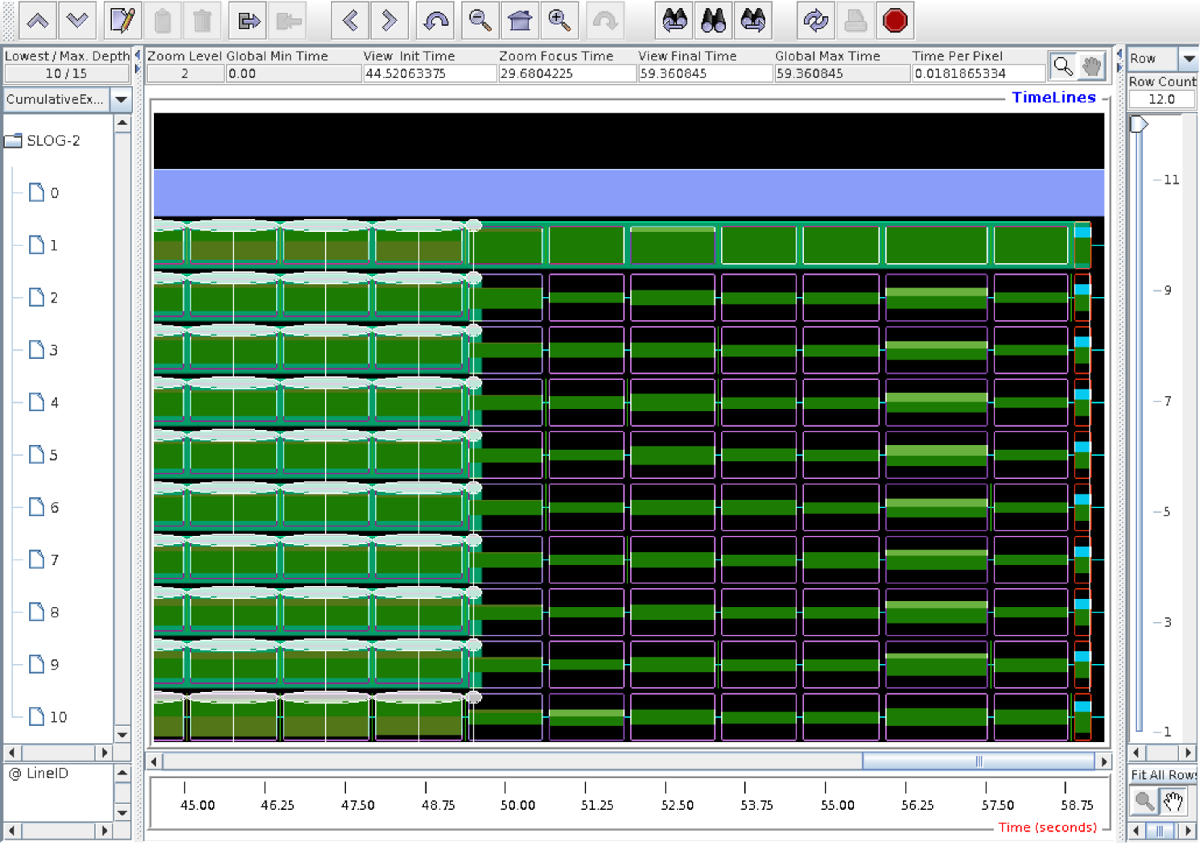Screen dimensions: 1200x843
Task: Click the zoom in magnifier icon
Action: 560,19
